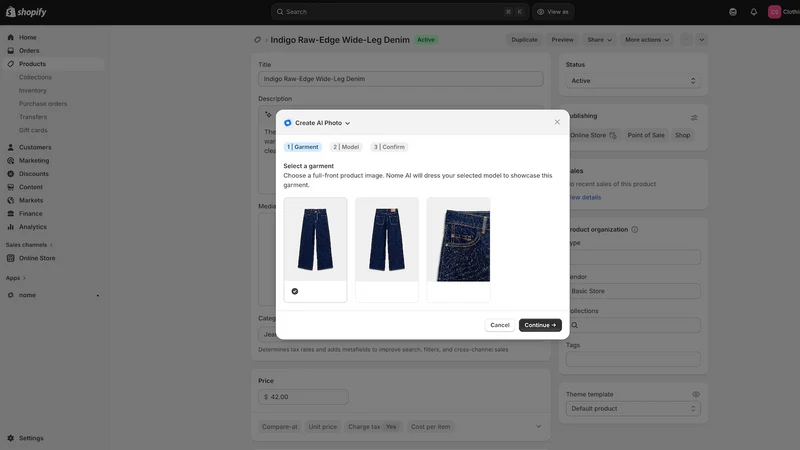The width and height of the screenshot is (800, 450).
Task: Click the Online Store schedule icon
Action: click(x=613, y=135)
